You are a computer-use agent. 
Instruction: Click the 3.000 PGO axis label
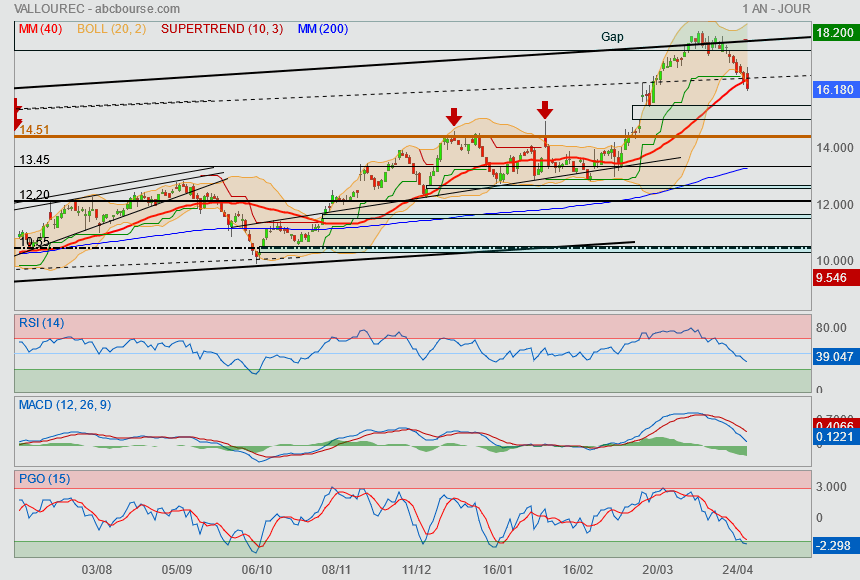click(831, 487)
